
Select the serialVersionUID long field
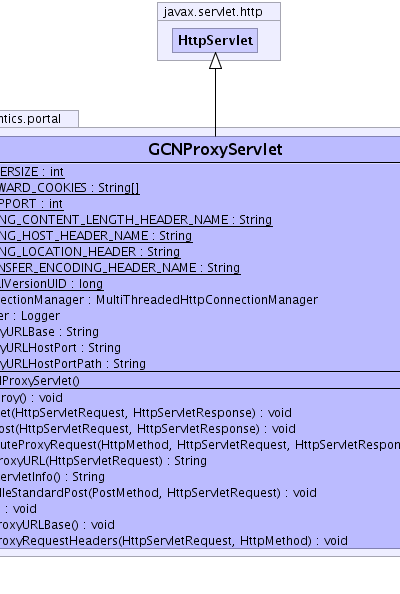pyautogui.click(x=52, y=284)
